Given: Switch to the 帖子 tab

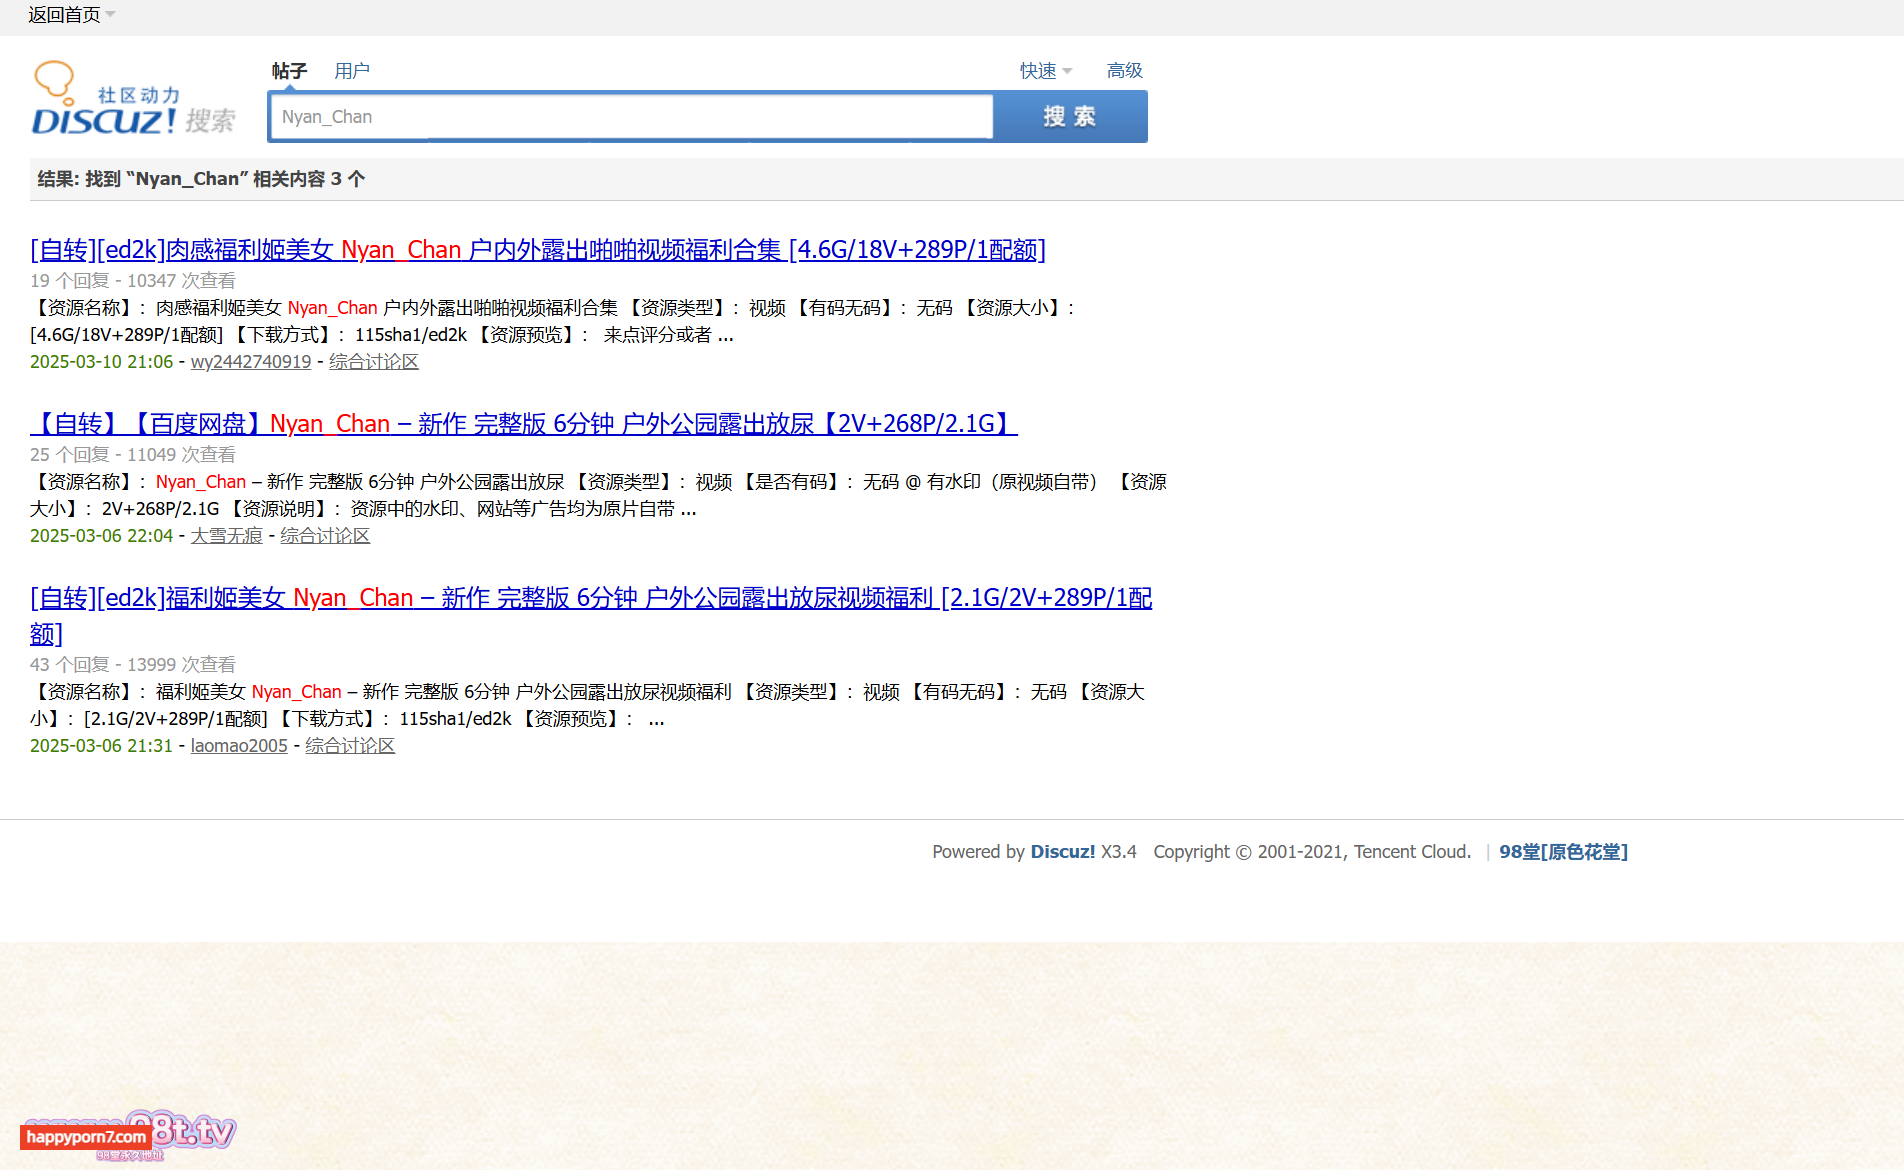Looking at the screenshot, I should pos(289,71).
